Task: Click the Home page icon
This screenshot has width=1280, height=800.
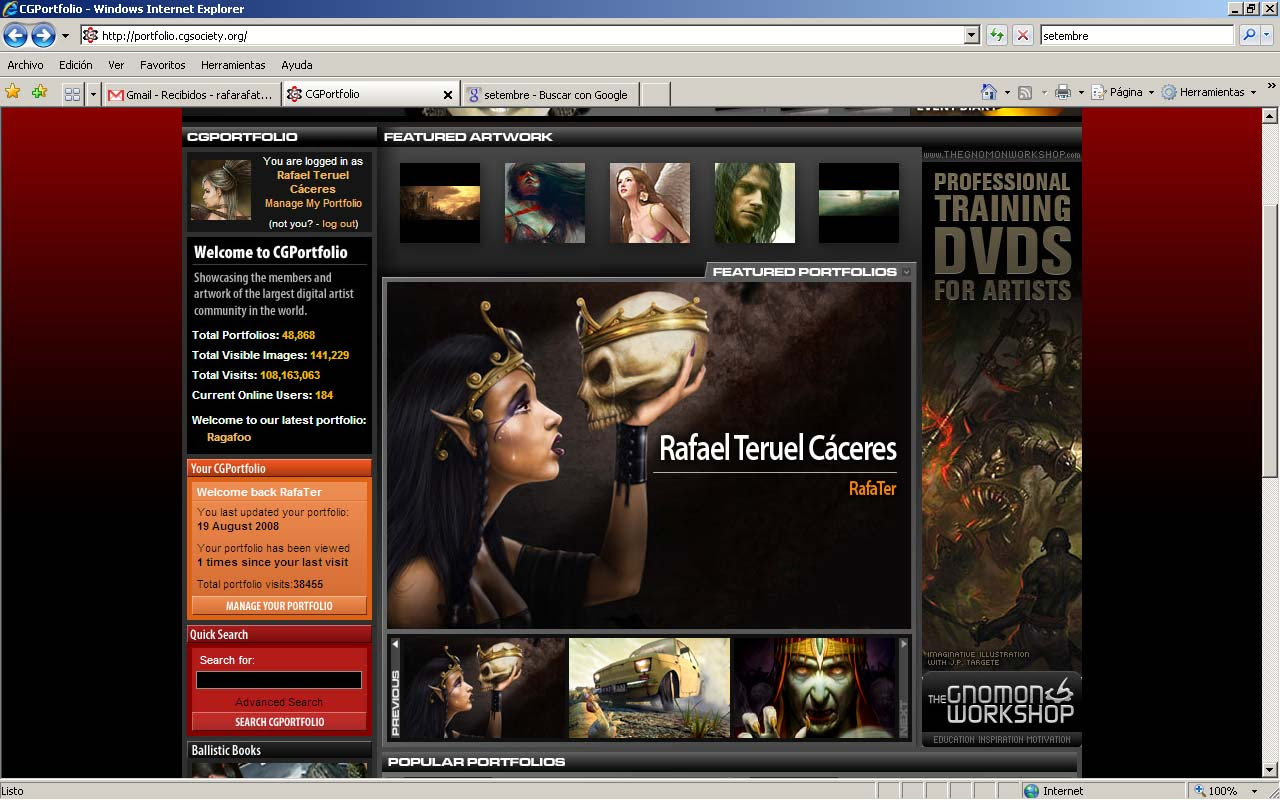Action: [x=989, y=92]
